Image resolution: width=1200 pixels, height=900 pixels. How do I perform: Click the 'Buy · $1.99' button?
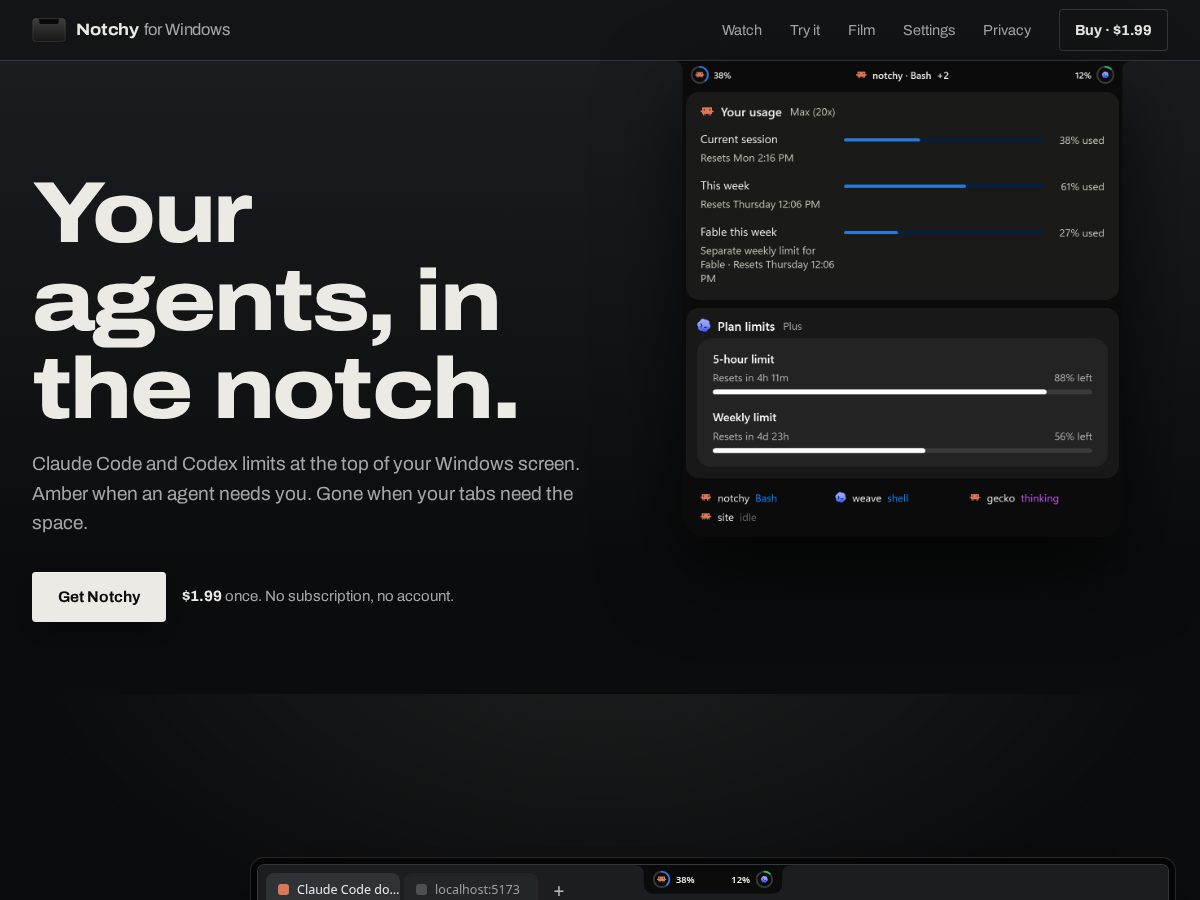point(1113,30)
